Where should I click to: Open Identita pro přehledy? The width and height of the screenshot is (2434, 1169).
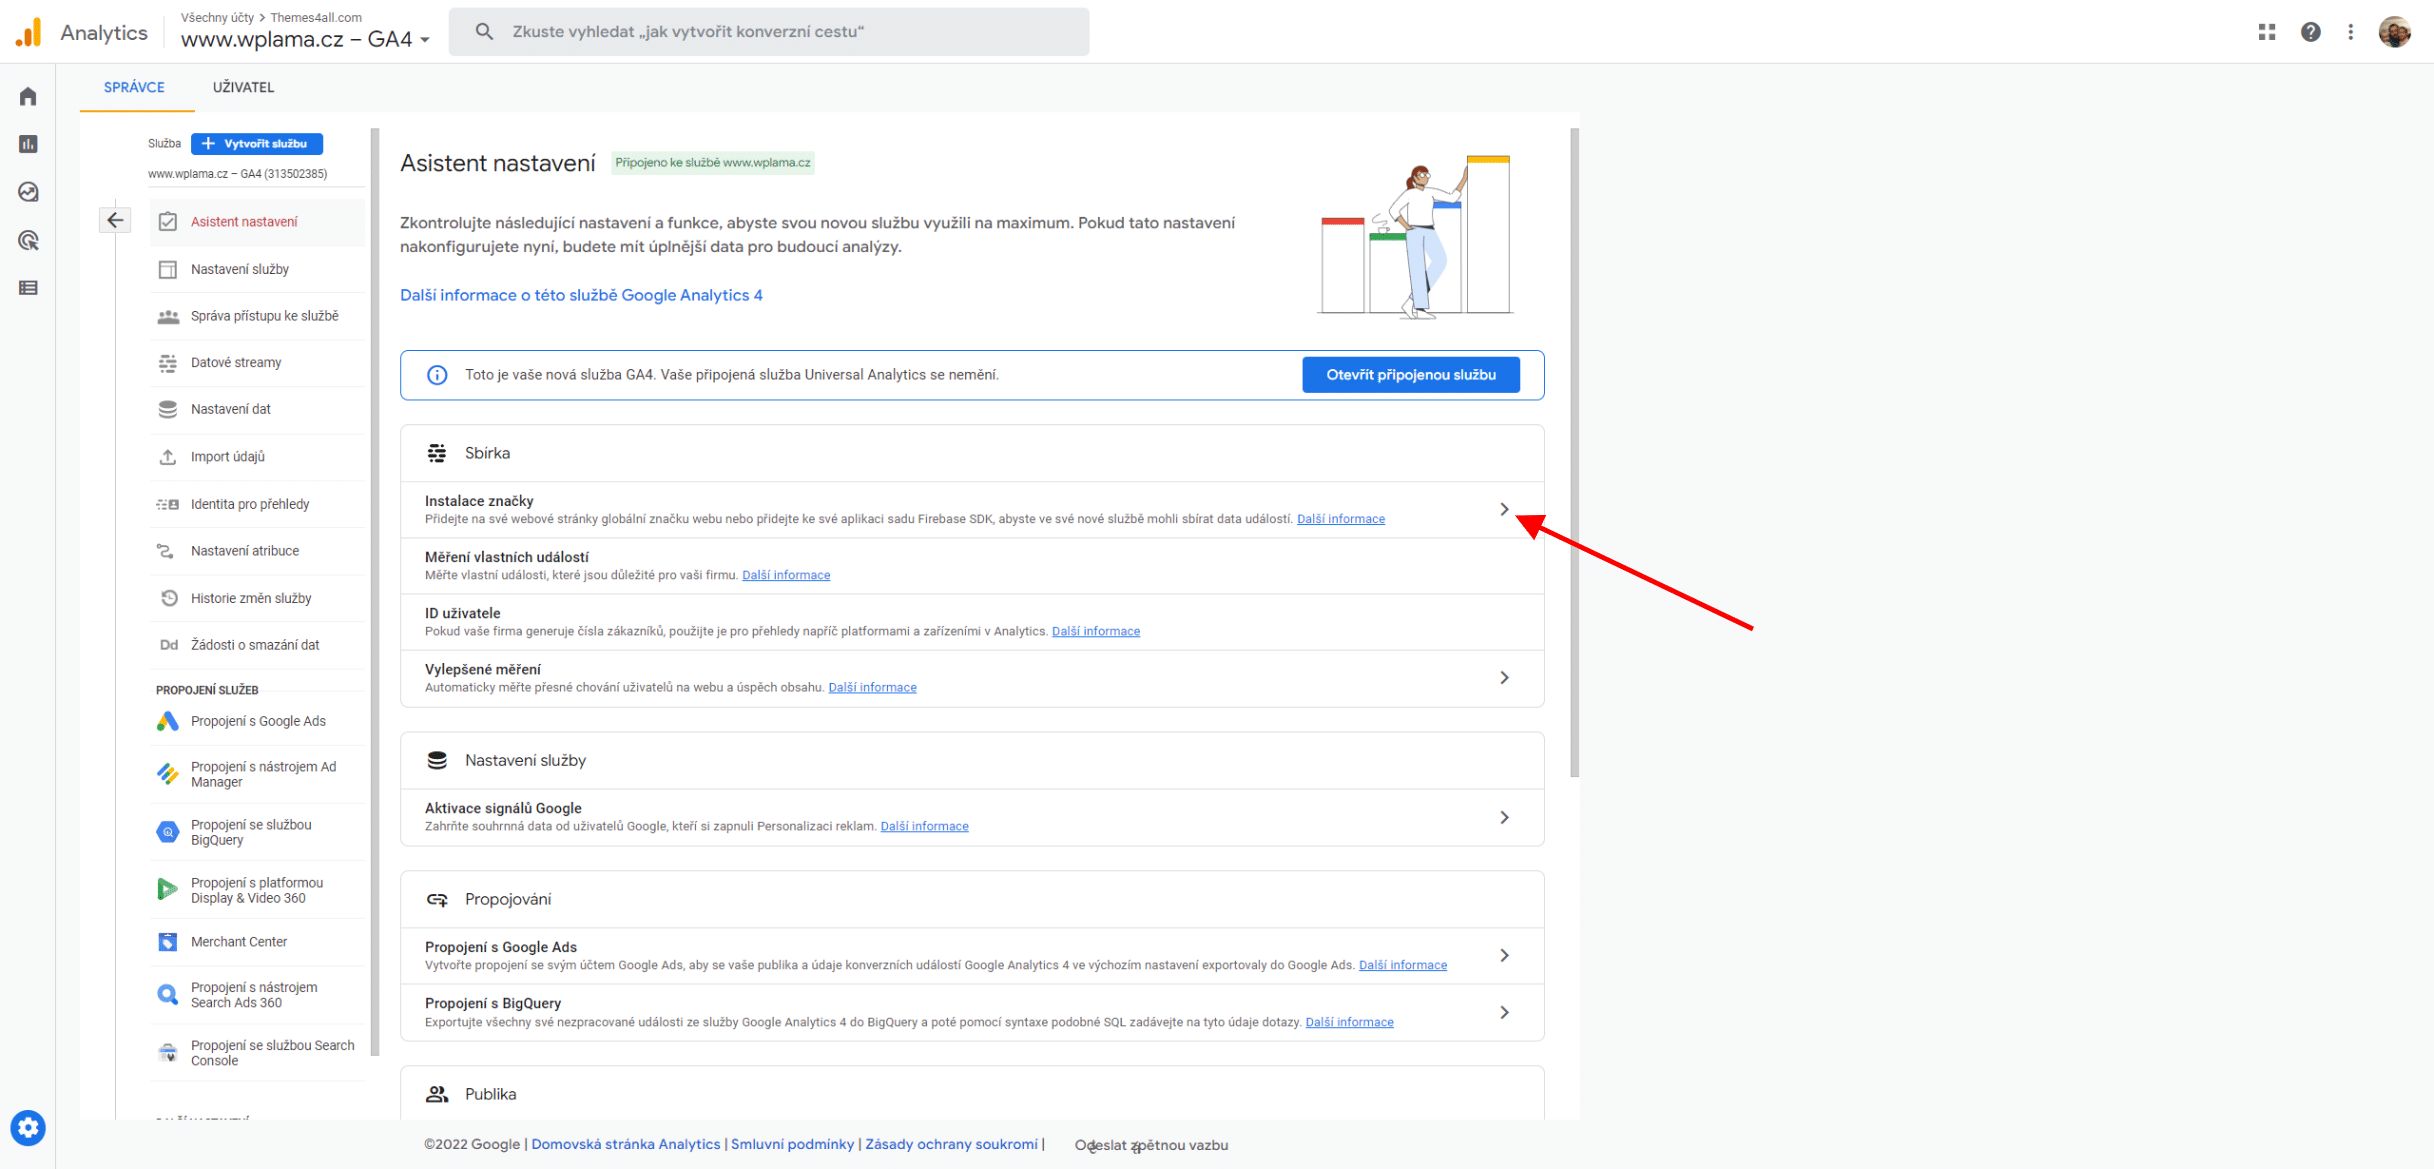(258, 504)
